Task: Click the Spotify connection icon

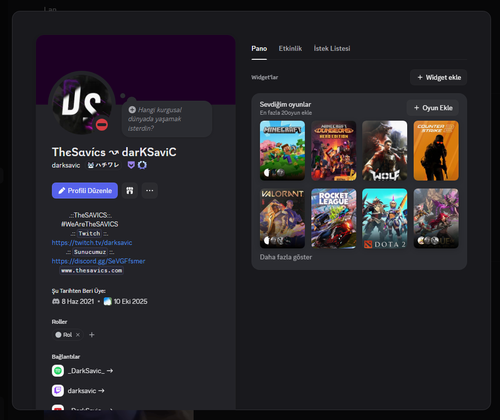Action: point(58,371)
